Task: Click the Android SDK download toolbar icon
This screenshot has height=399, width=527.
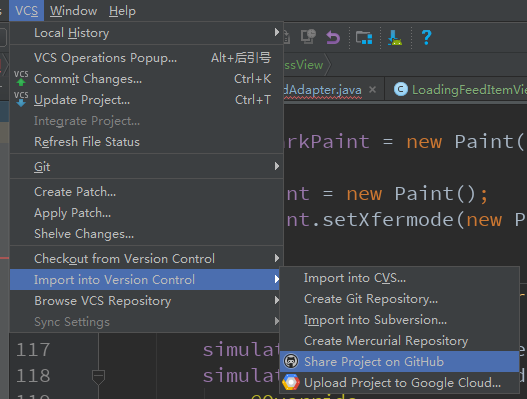Action: click(395, 37)
